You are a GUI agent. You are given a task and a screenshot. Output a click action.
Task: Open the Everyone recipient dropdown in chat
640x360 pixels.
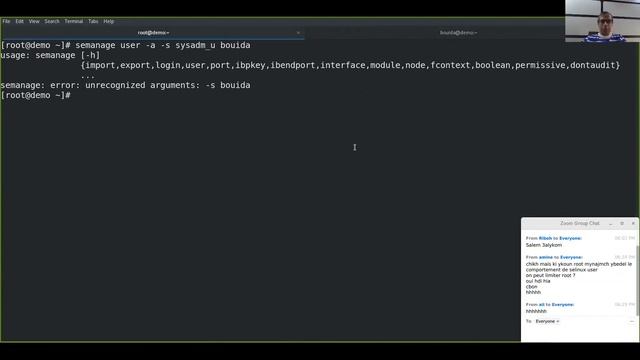[x=547, y=321]
